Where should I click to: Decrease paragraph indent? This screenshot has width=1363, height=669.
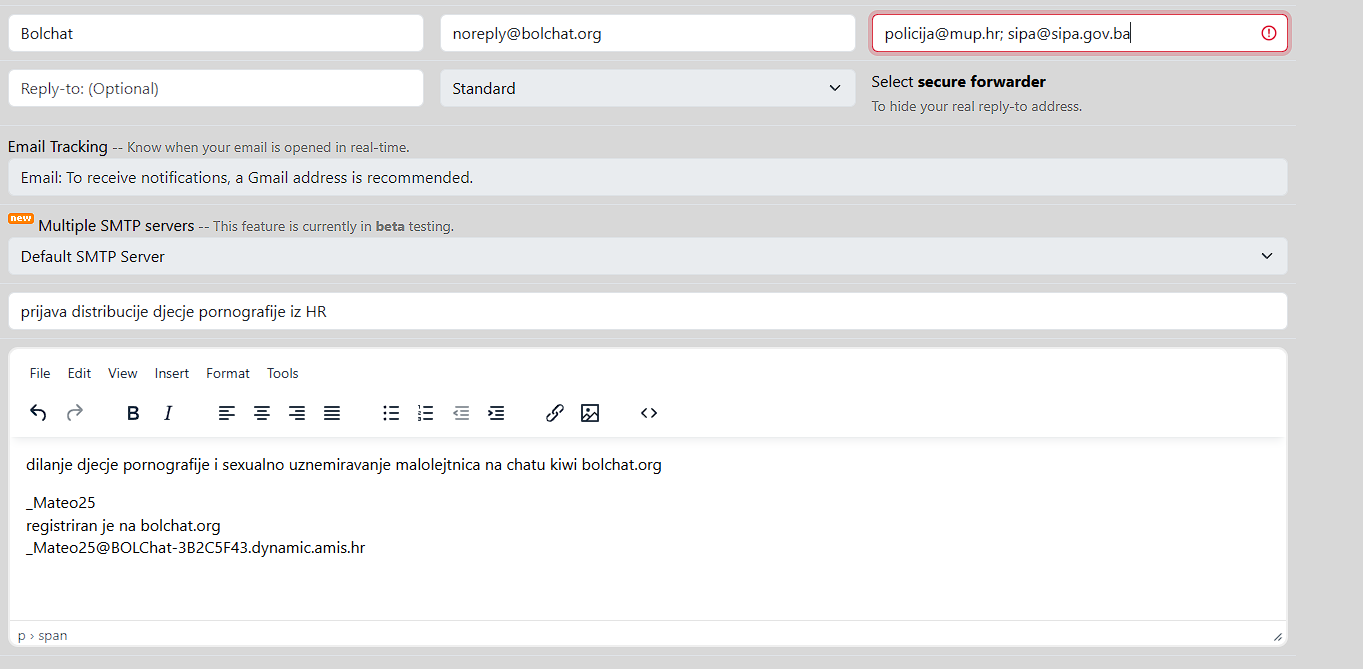pyautogui.click(x=461, y=413)
